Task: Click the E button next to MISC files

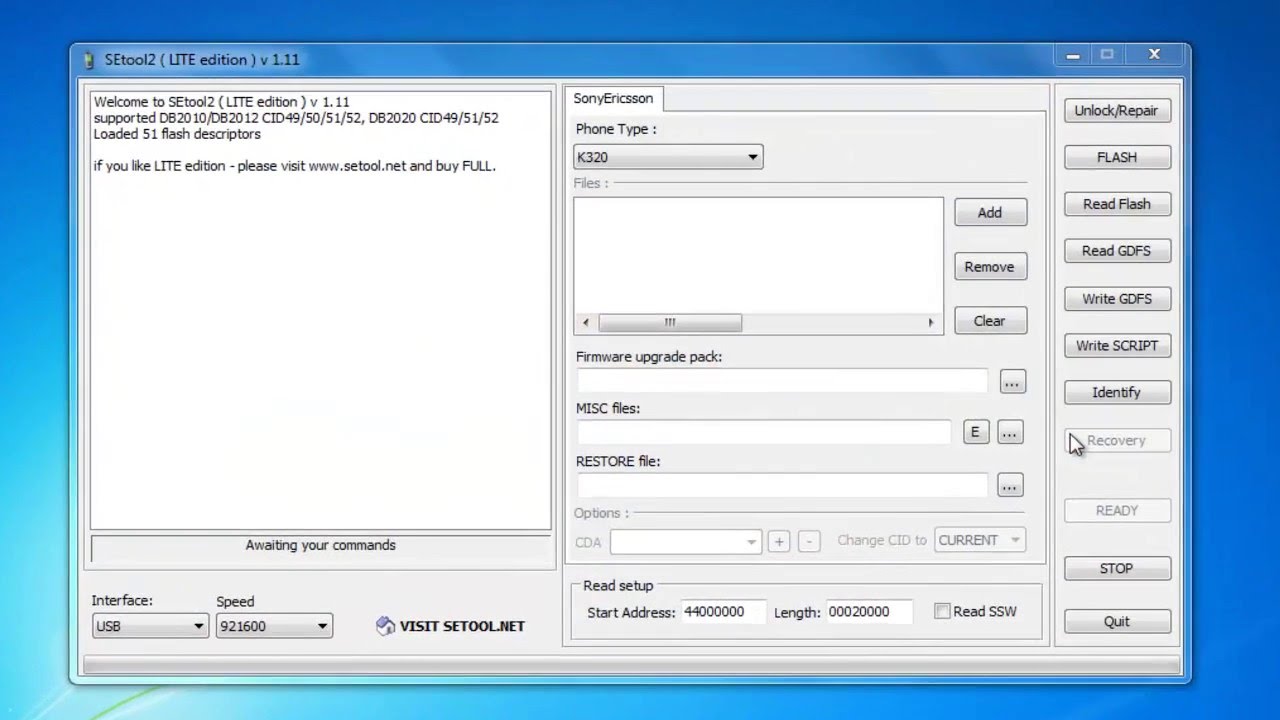Action: [975, 432]
